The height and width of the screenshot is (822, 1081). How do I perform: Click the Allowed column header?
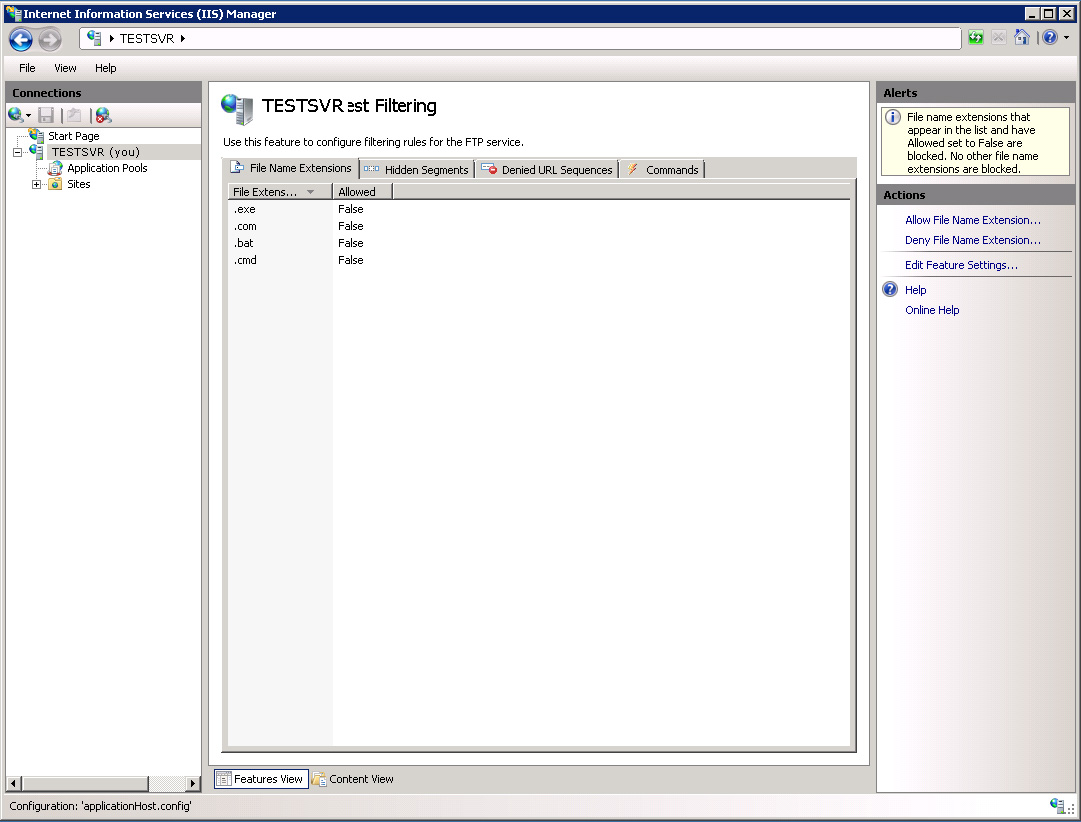pos(363,192)
